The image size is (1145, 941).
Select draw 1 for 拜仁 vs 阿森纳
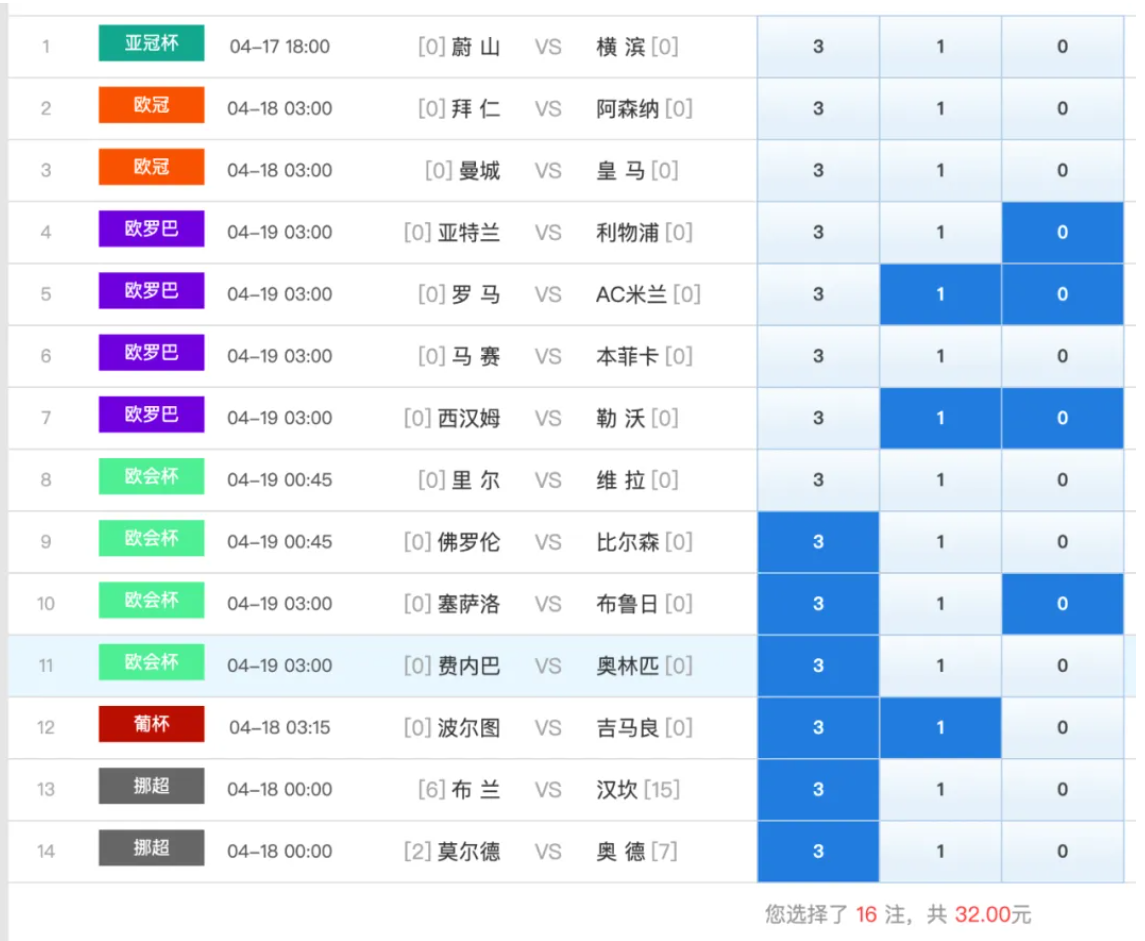tap(940, 109)
